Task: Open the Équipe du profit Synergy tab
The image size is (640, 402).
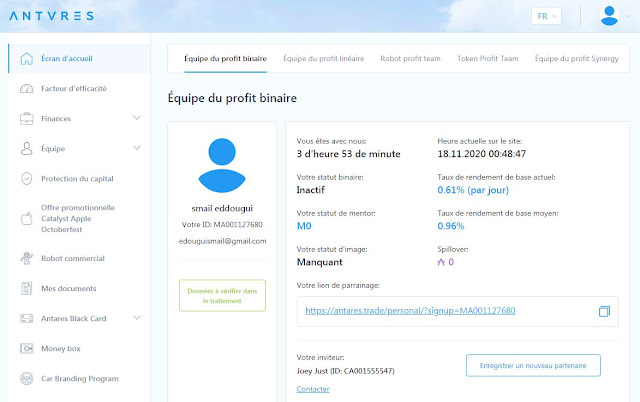Action: (x=577, y=58)
